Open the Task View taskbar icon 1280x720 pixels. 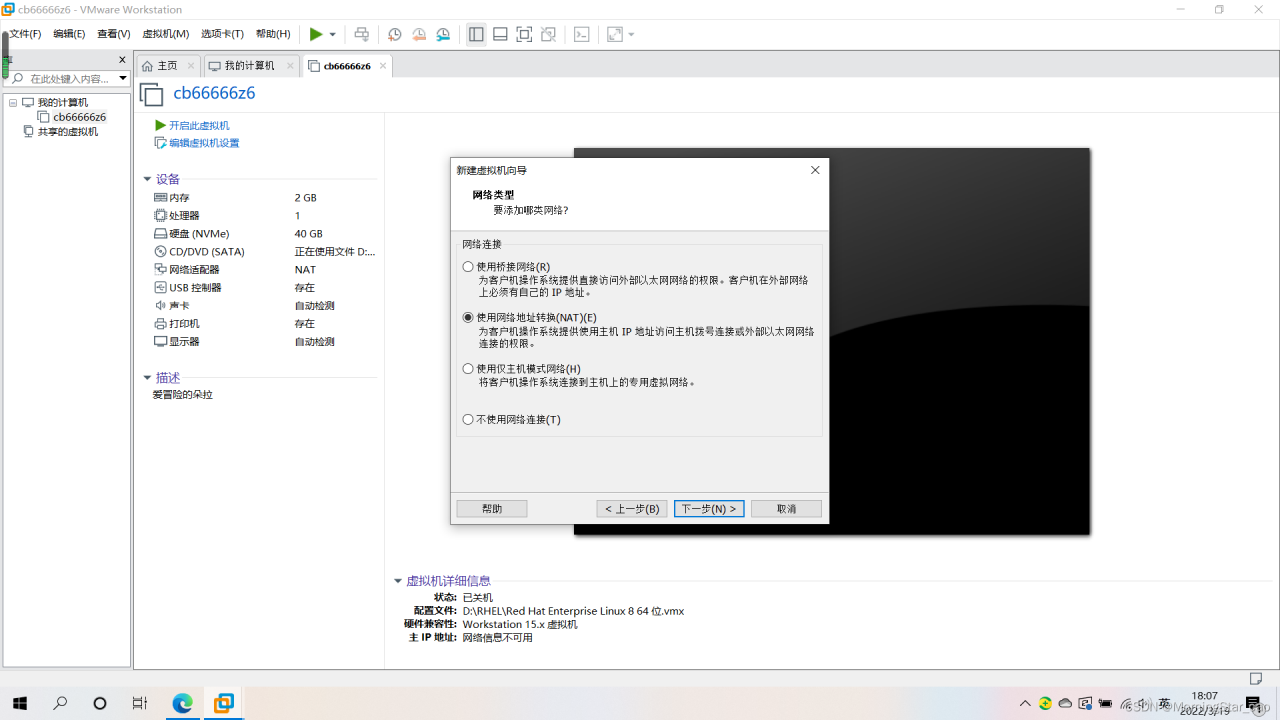pos(140,703)
